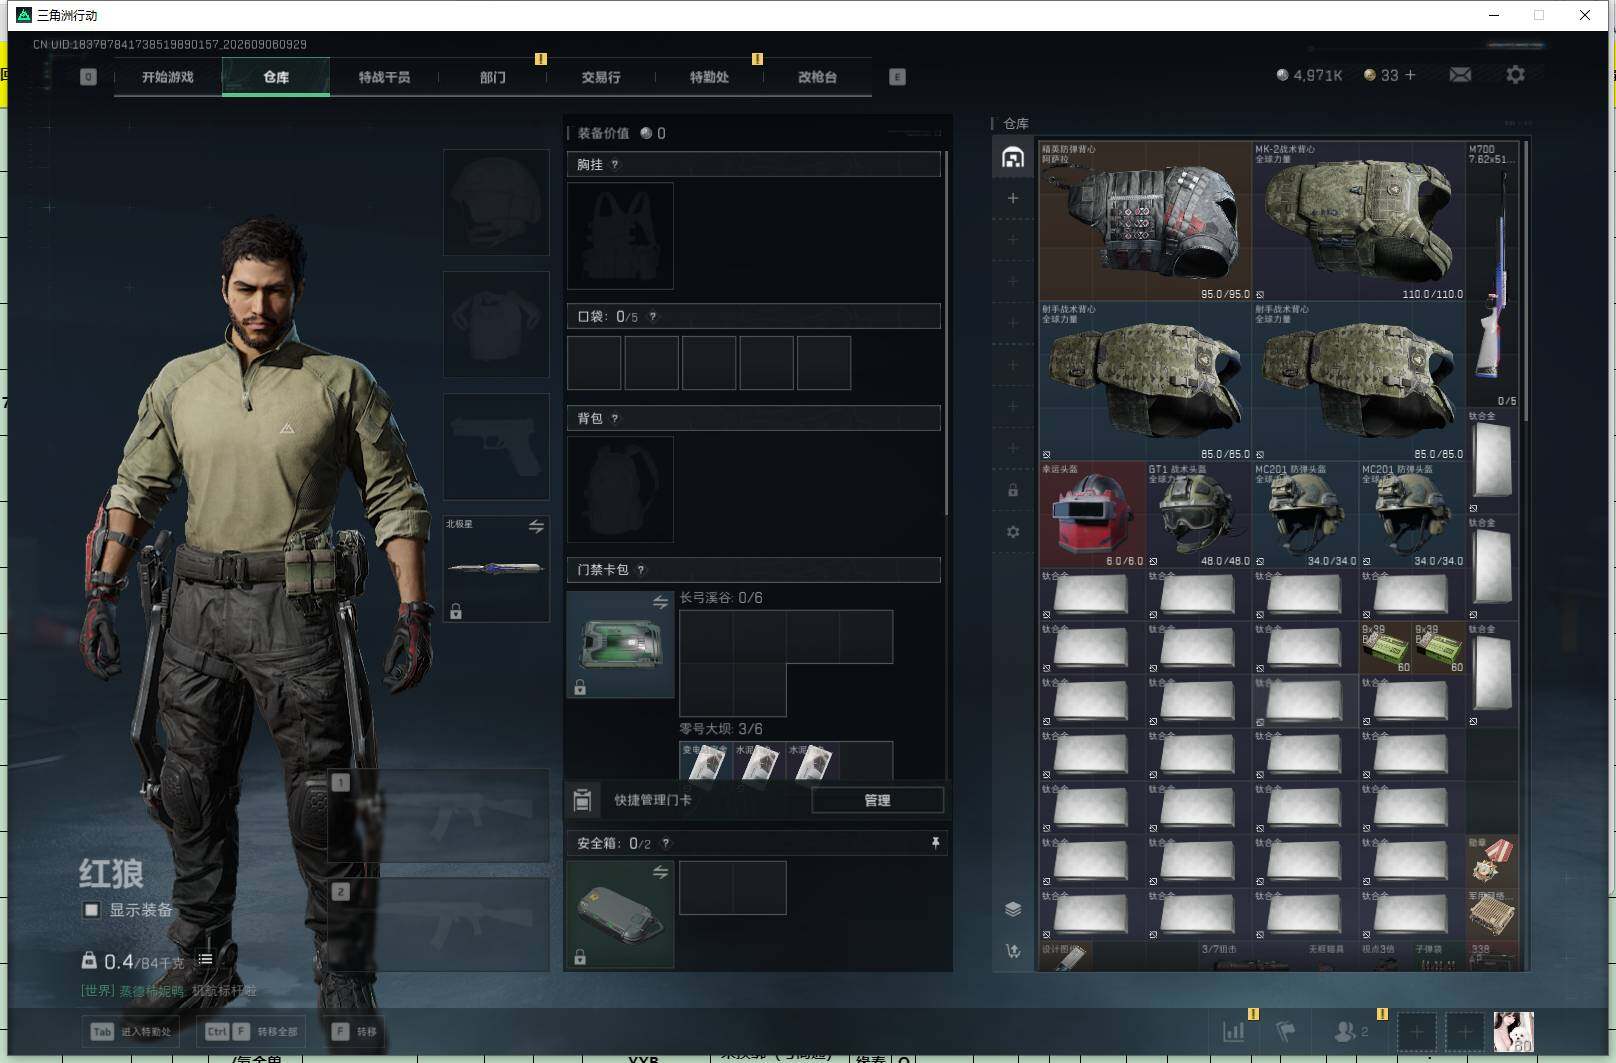Open the settings gear in top bar
The image size is (1616, 1063).
click(1515, 75)
